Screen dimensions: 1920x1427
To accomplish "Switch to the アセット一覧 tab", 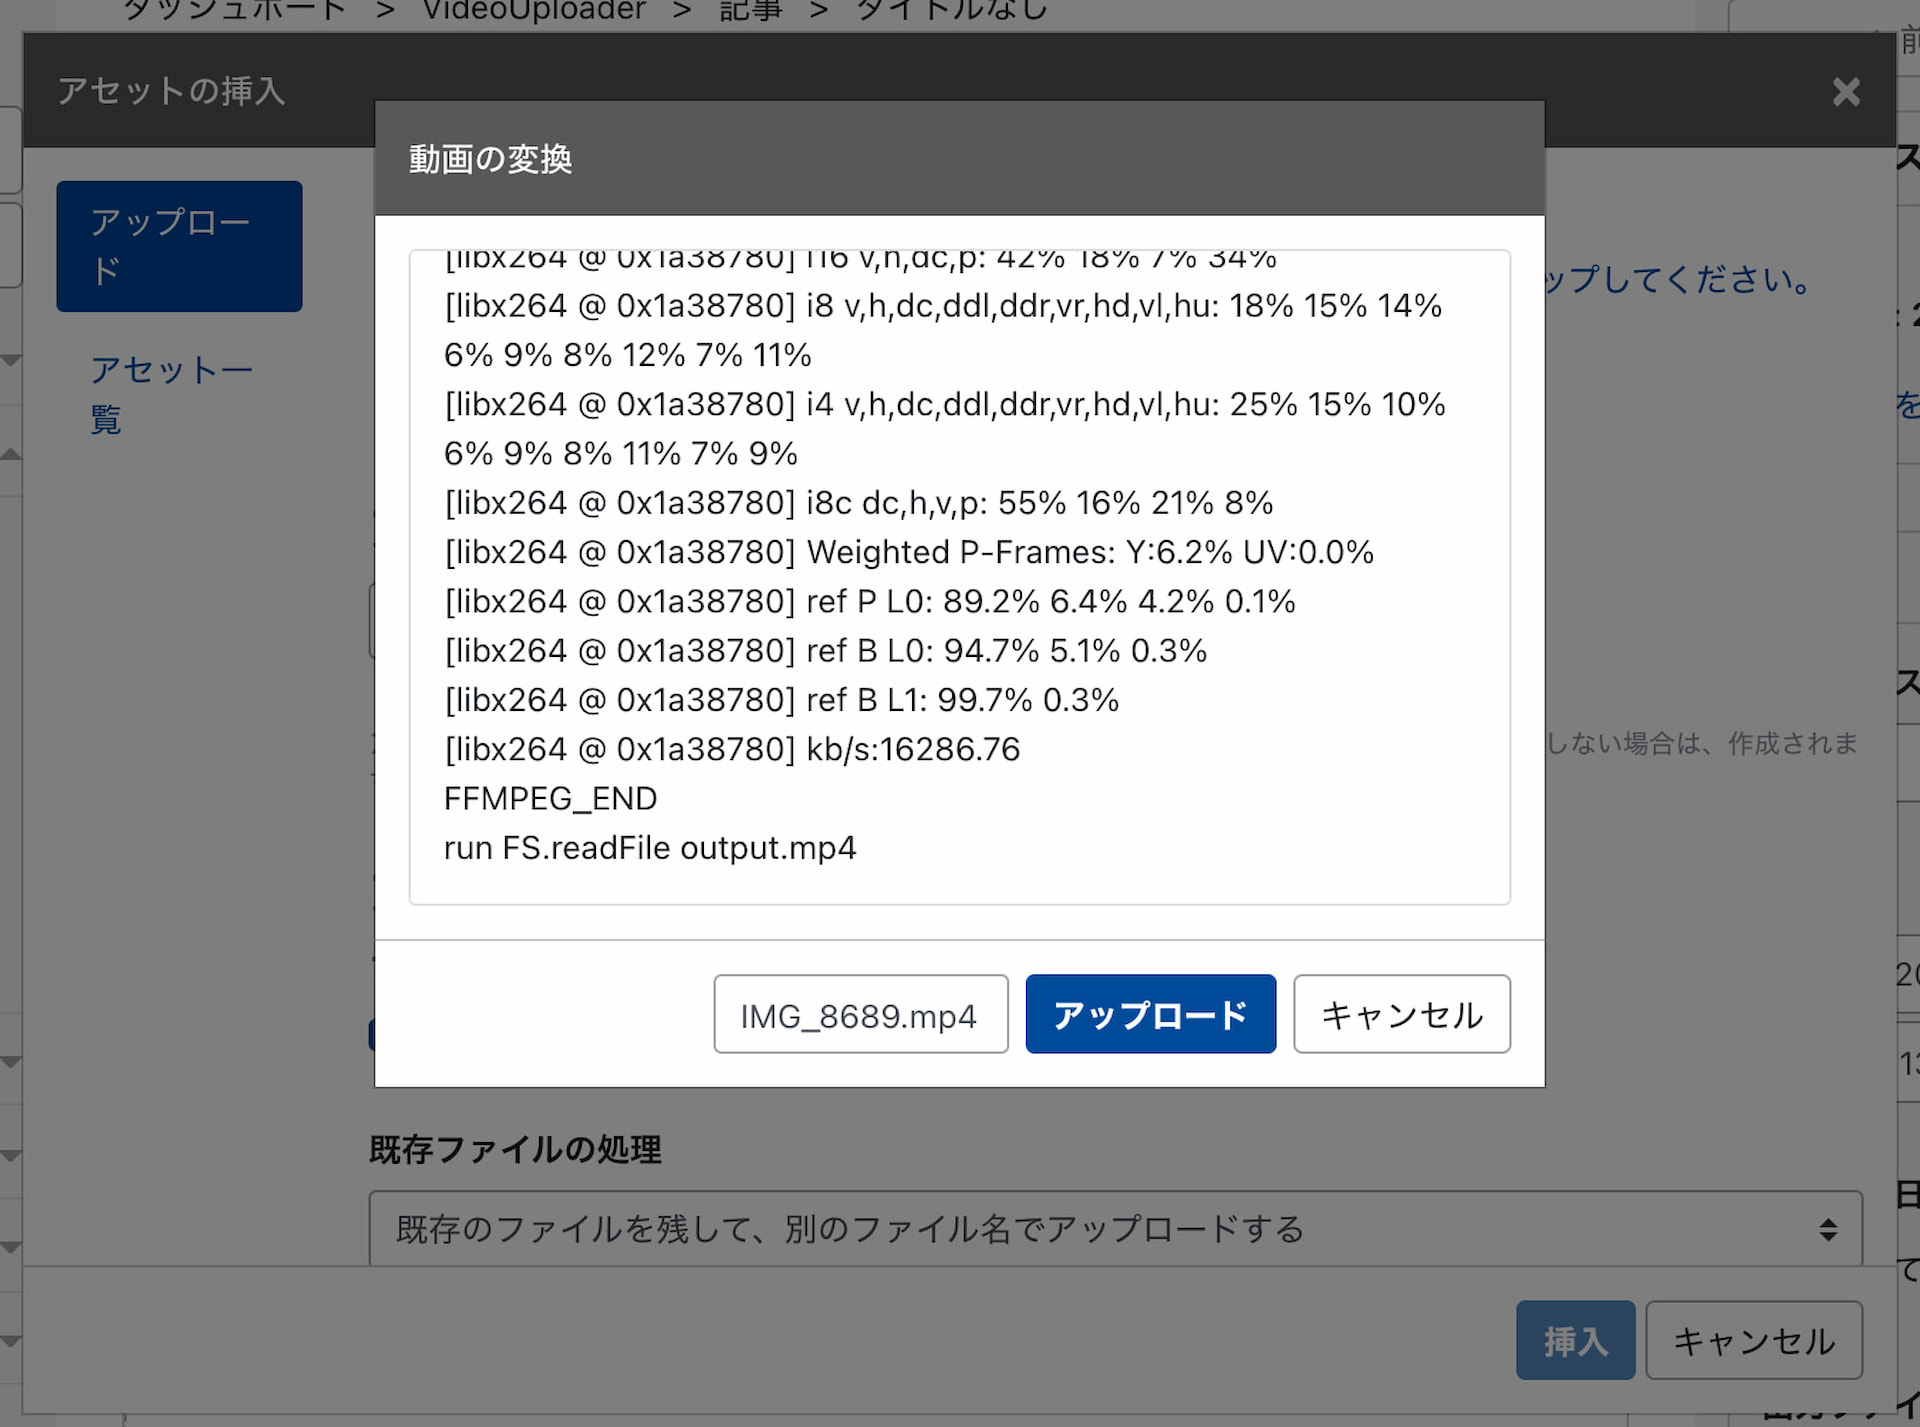I will coord(171,394).
